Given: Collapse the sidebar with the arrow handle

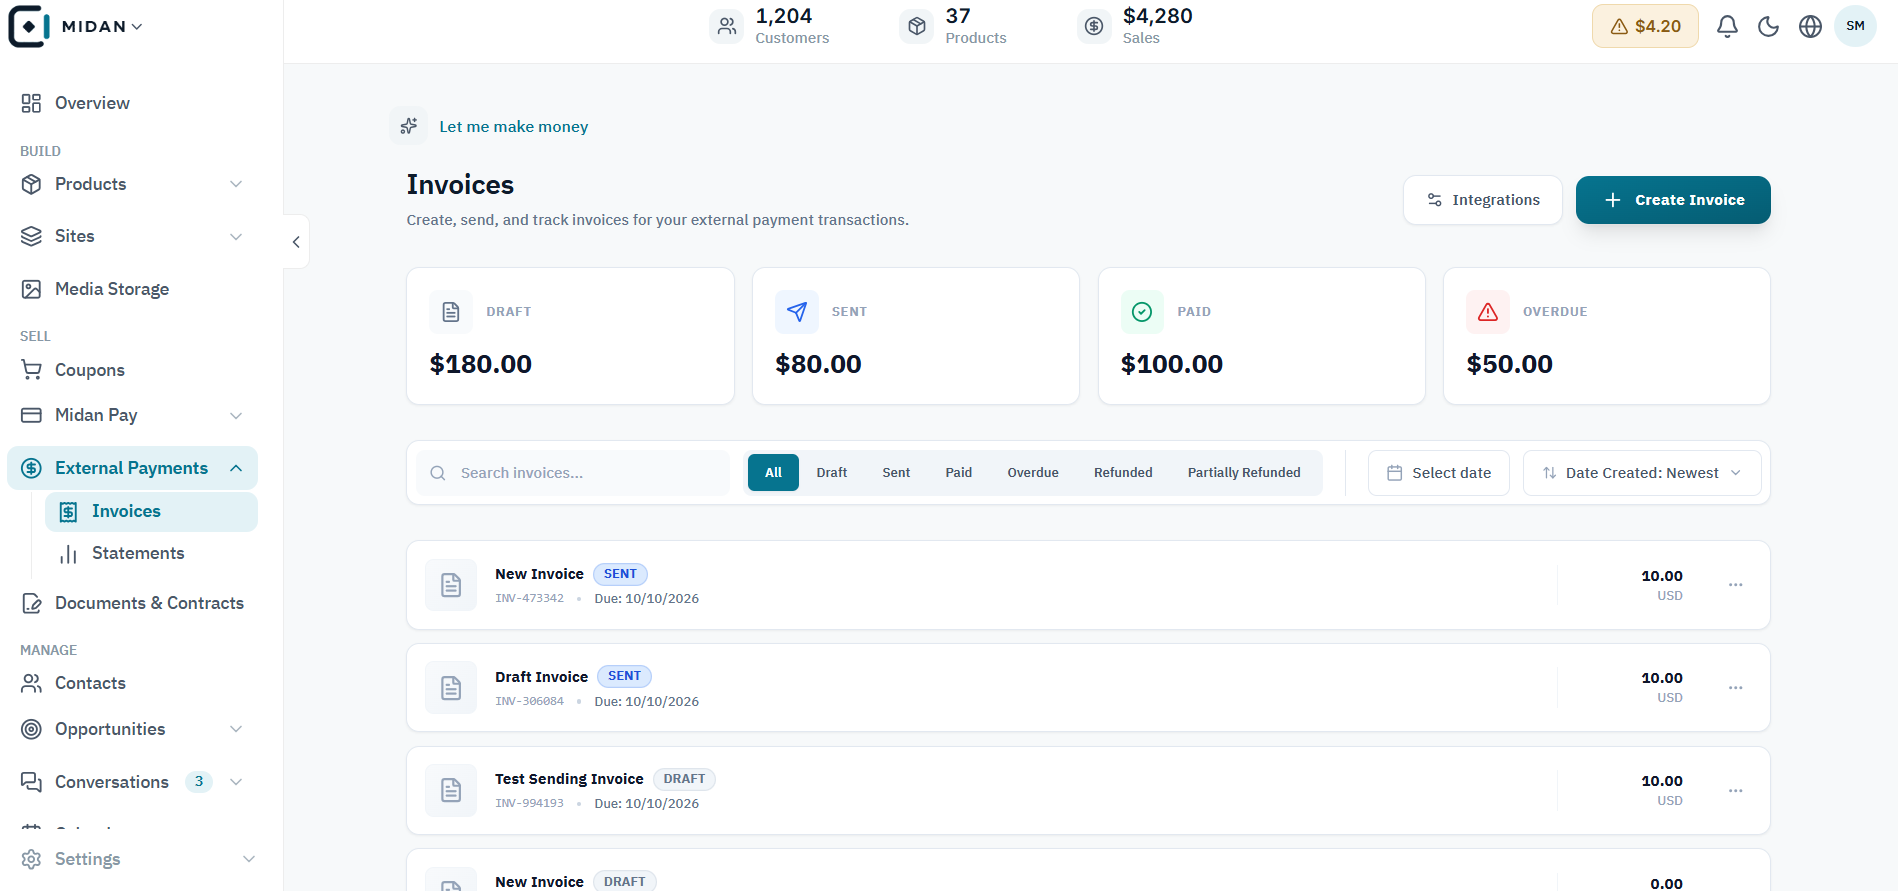Looking at the screenshot, I should coord(296,242).
